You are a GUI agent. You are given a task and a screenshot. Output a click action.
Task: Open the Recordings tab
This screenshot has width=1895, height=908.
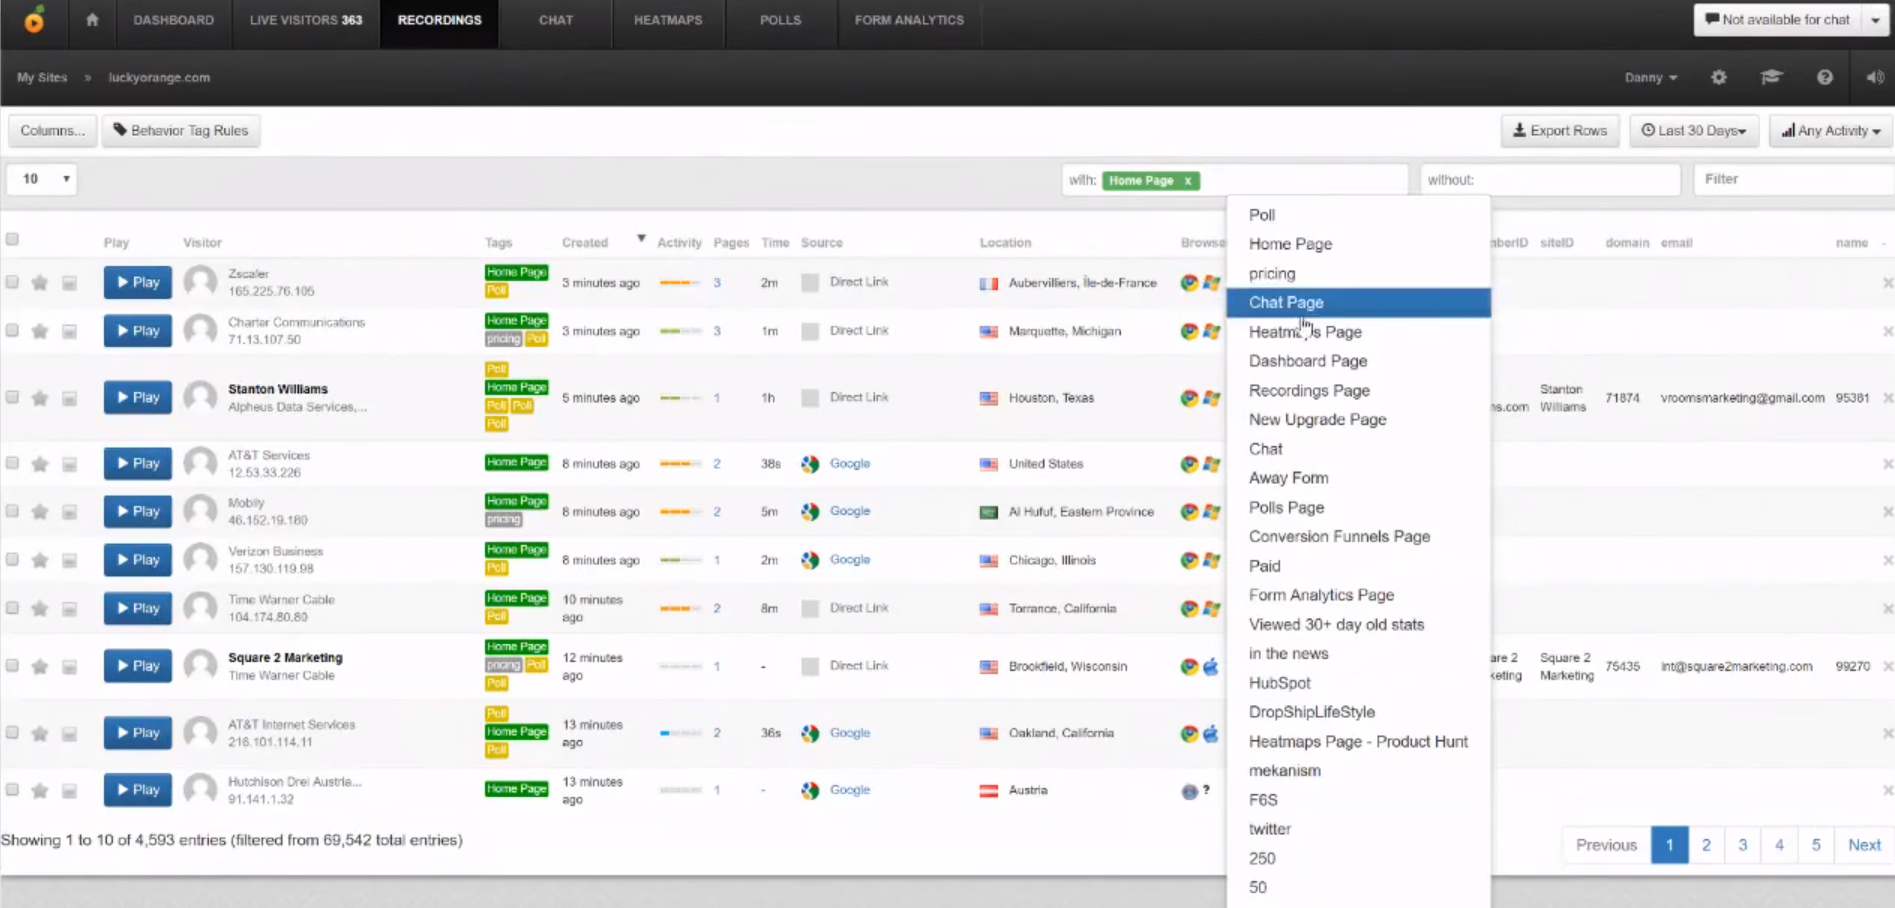point(439,20)
